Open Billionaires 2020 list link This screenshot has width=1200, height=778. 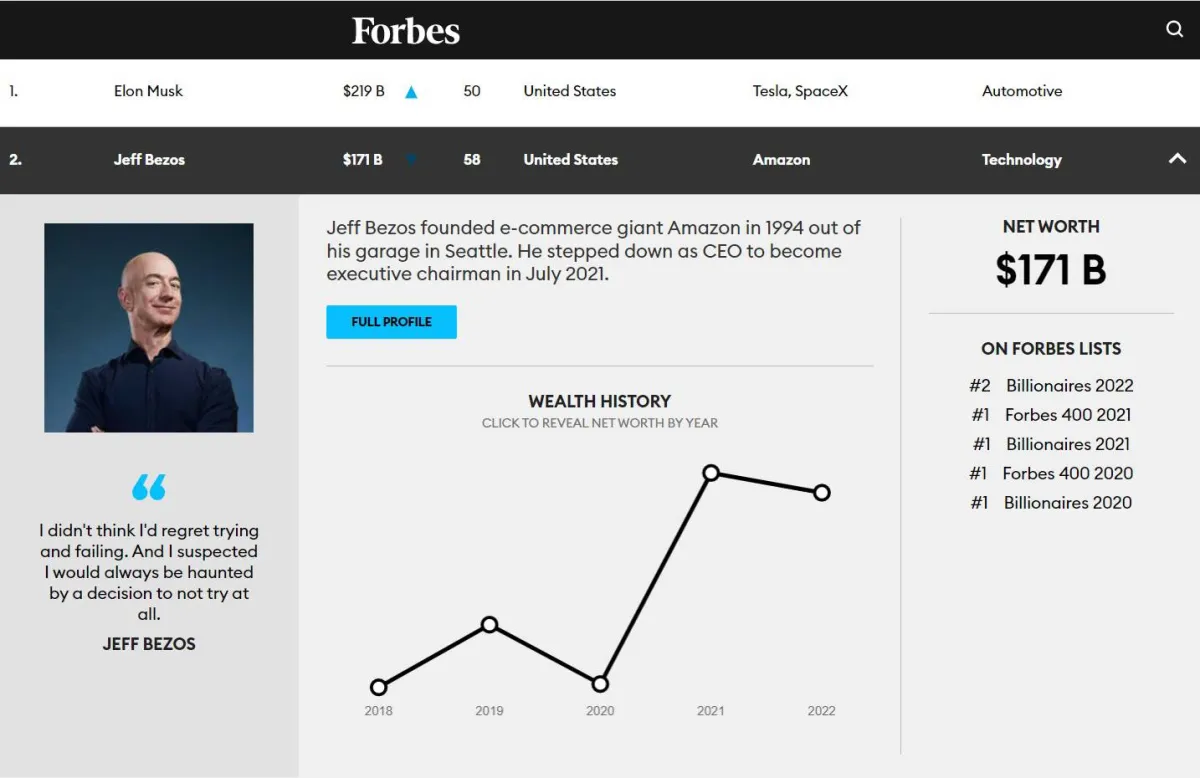tap(1067, 503)
